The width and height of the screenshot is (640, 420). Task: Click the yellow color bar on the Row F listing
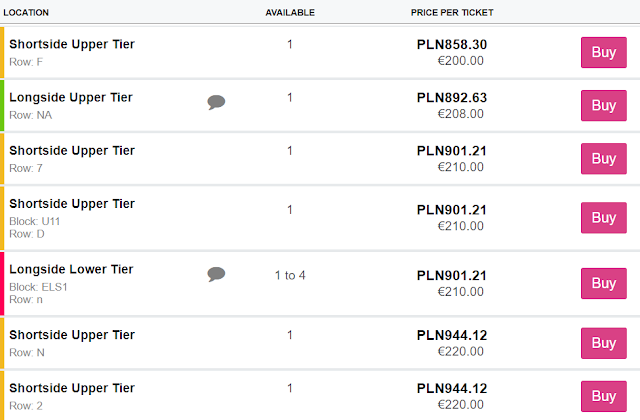coord(3,52)
